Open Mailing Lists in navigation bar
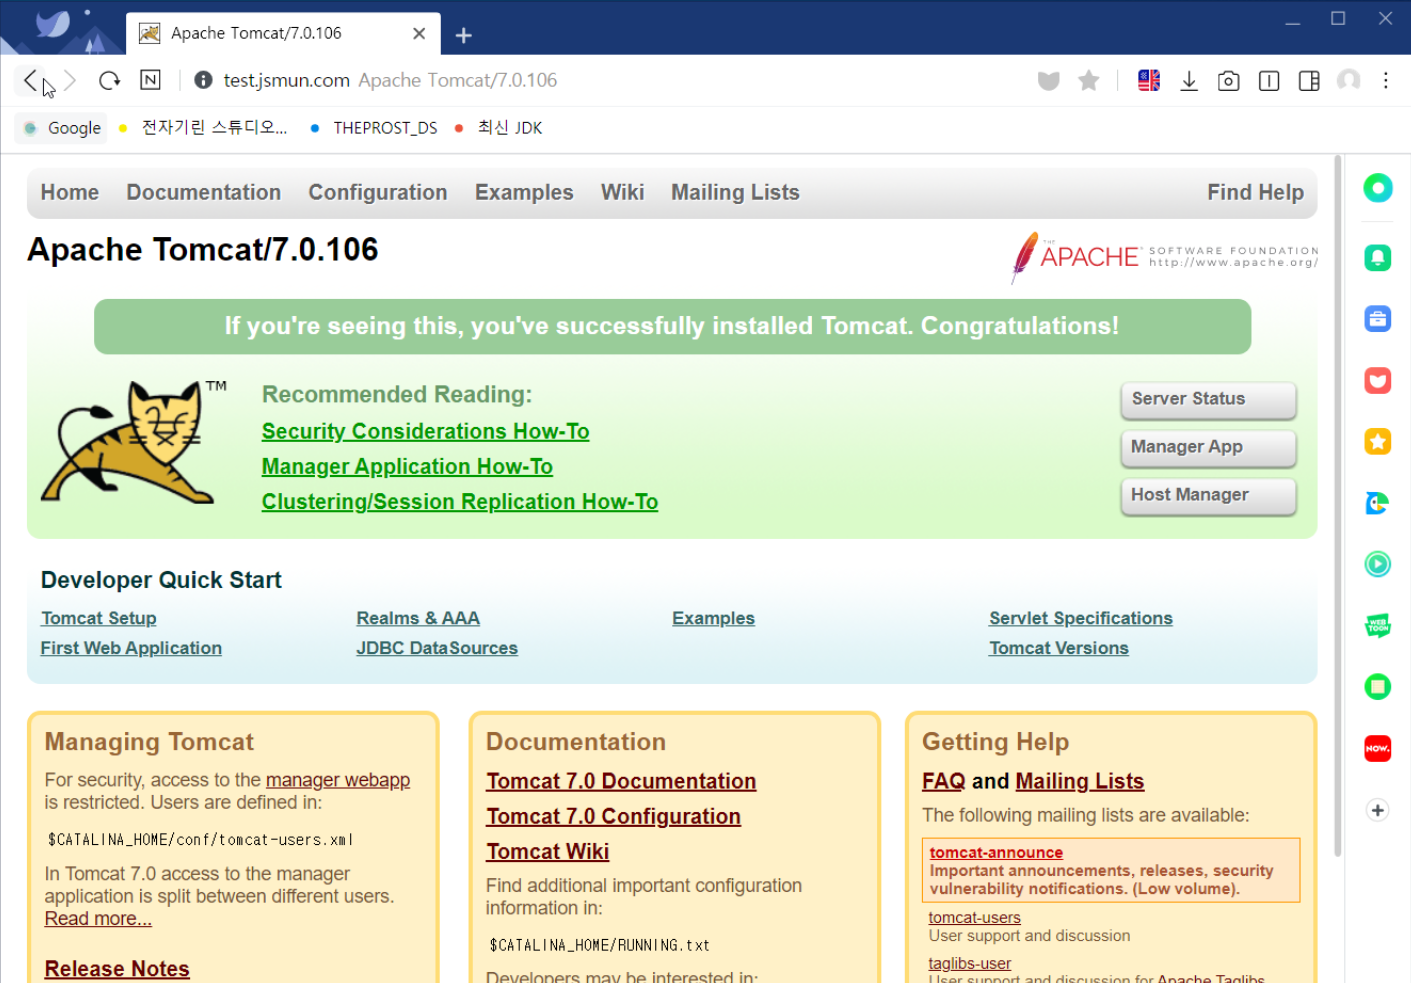1411x983 pixels. coord(735,192)
